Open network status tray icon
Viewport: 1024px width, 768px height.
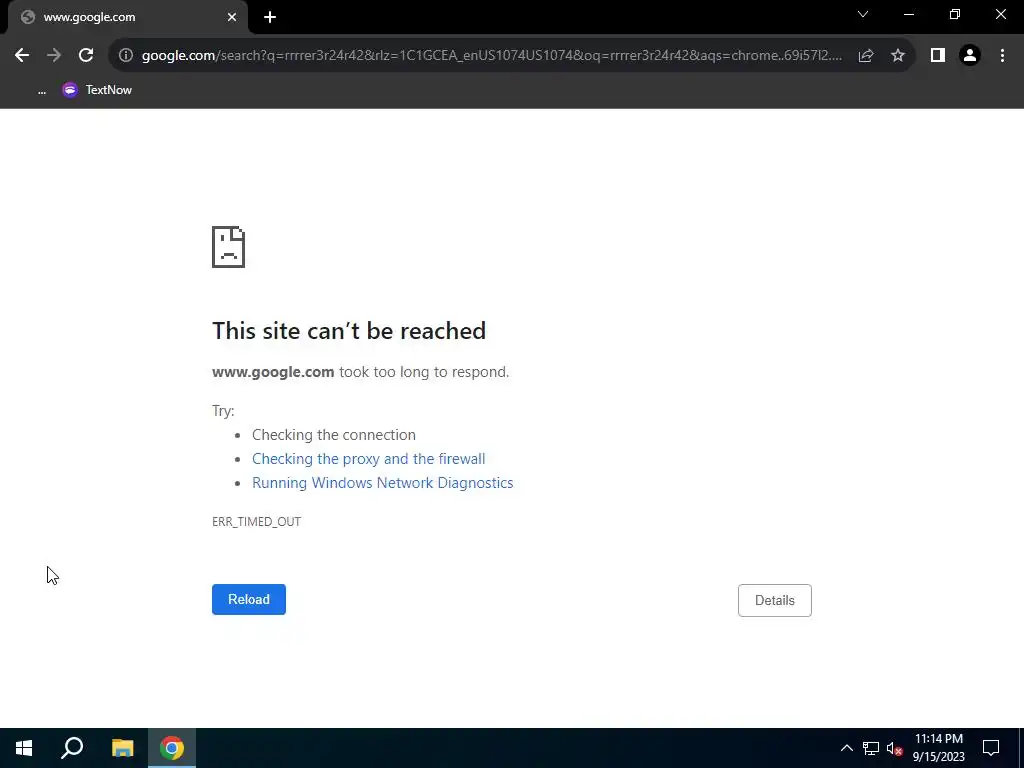pos(871,748)
